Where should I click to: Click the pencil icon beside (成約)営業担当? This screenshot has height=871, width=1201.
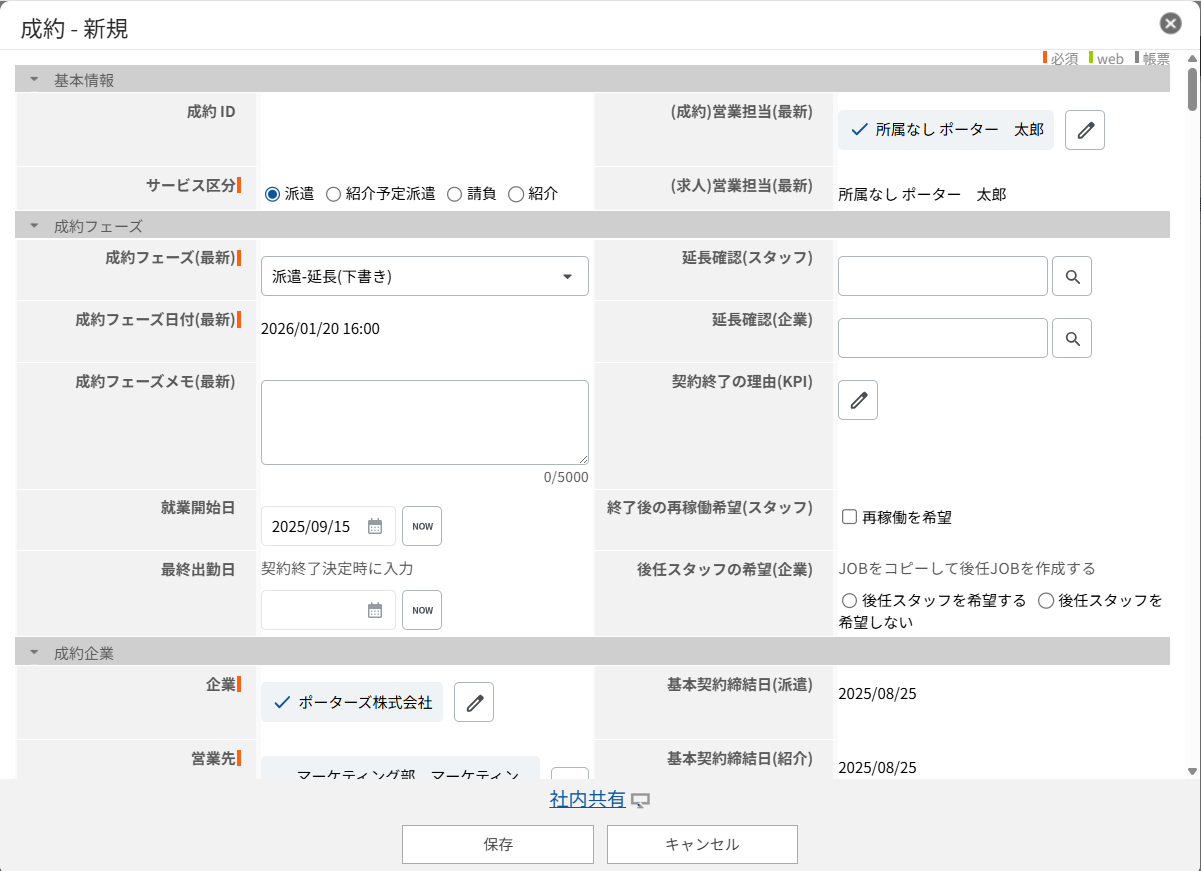click(1084, 130)
